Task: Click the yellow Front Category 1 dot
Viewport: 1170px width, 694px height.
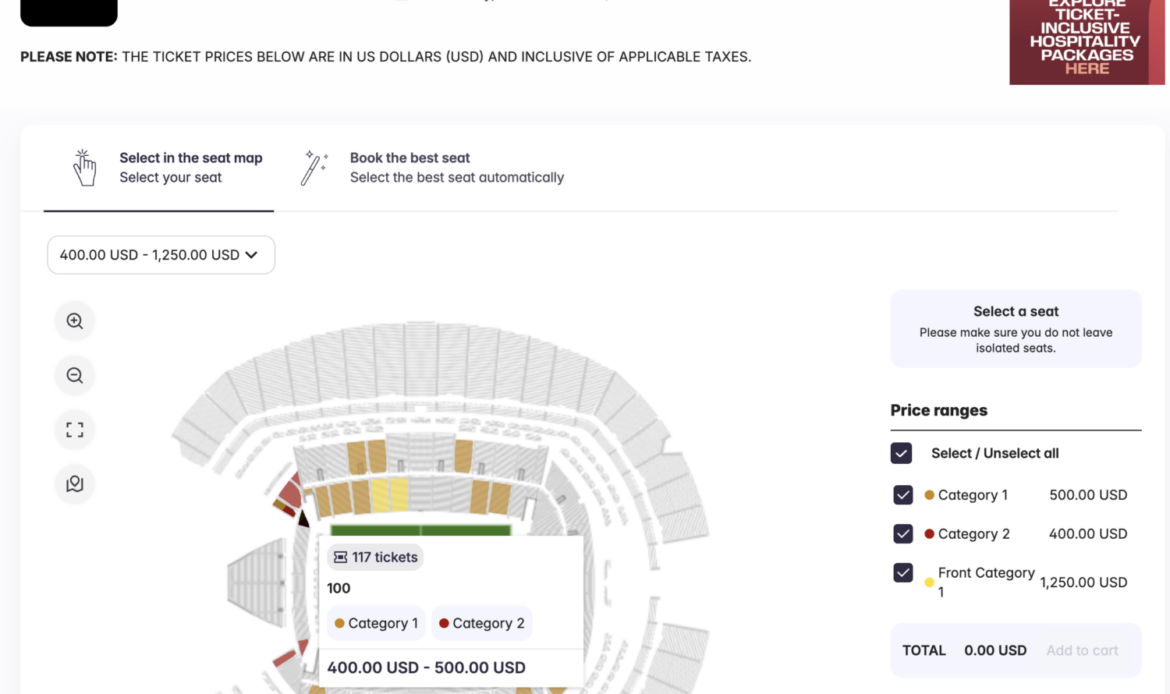Action: pos(929,582)
